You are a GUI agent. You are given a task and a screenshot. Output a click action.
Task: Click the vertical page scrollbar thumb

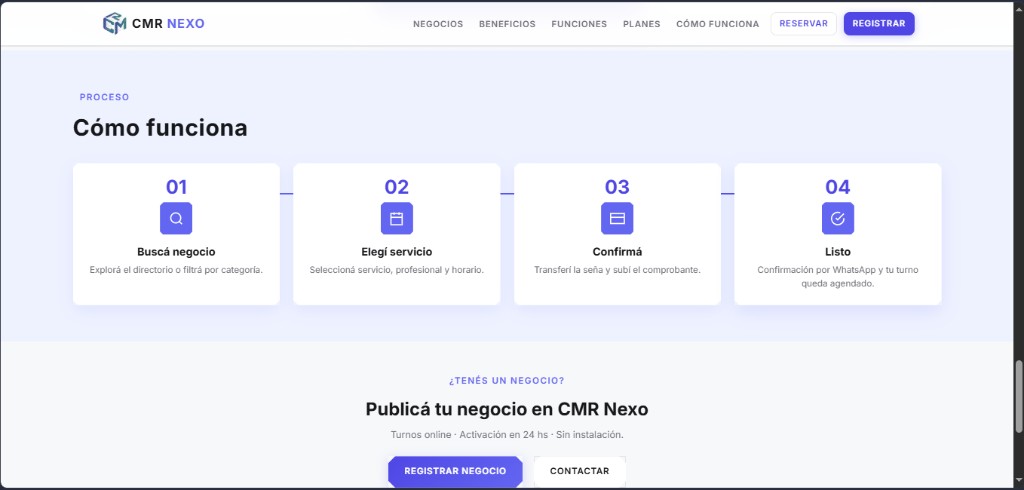[x=1018, y=396]
